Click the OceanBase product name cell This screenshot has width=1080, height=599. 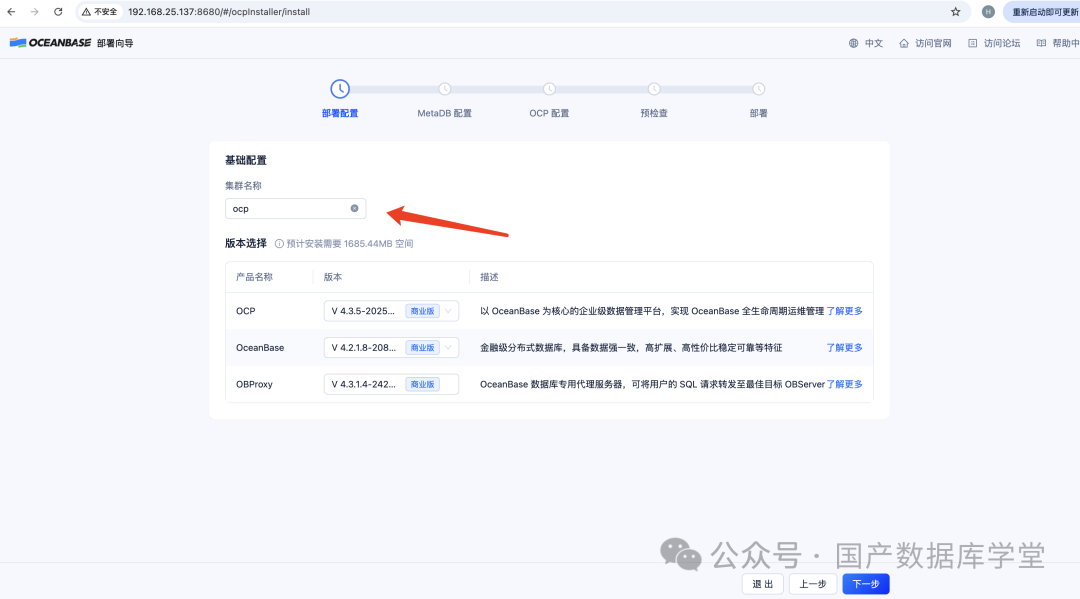[x=260, y=348]
